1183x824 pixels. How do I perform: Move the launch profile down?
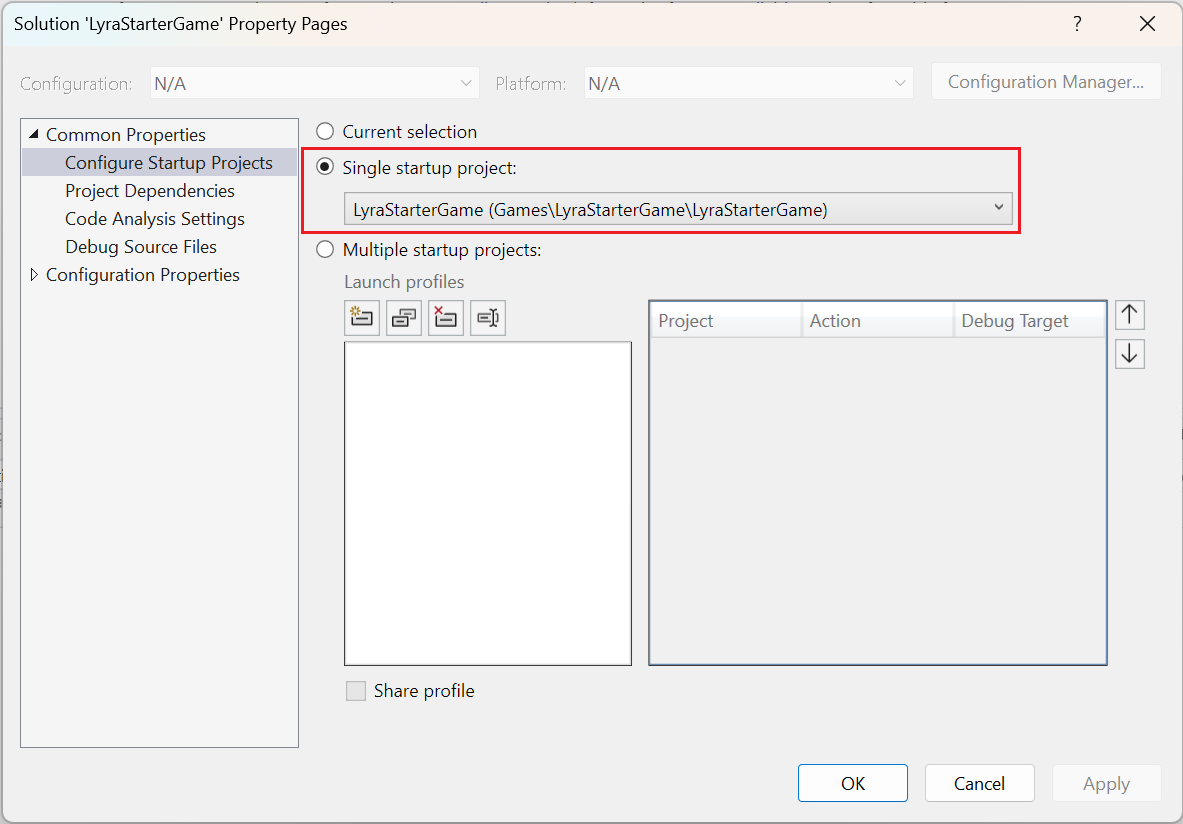click(x=1129, y=353)
